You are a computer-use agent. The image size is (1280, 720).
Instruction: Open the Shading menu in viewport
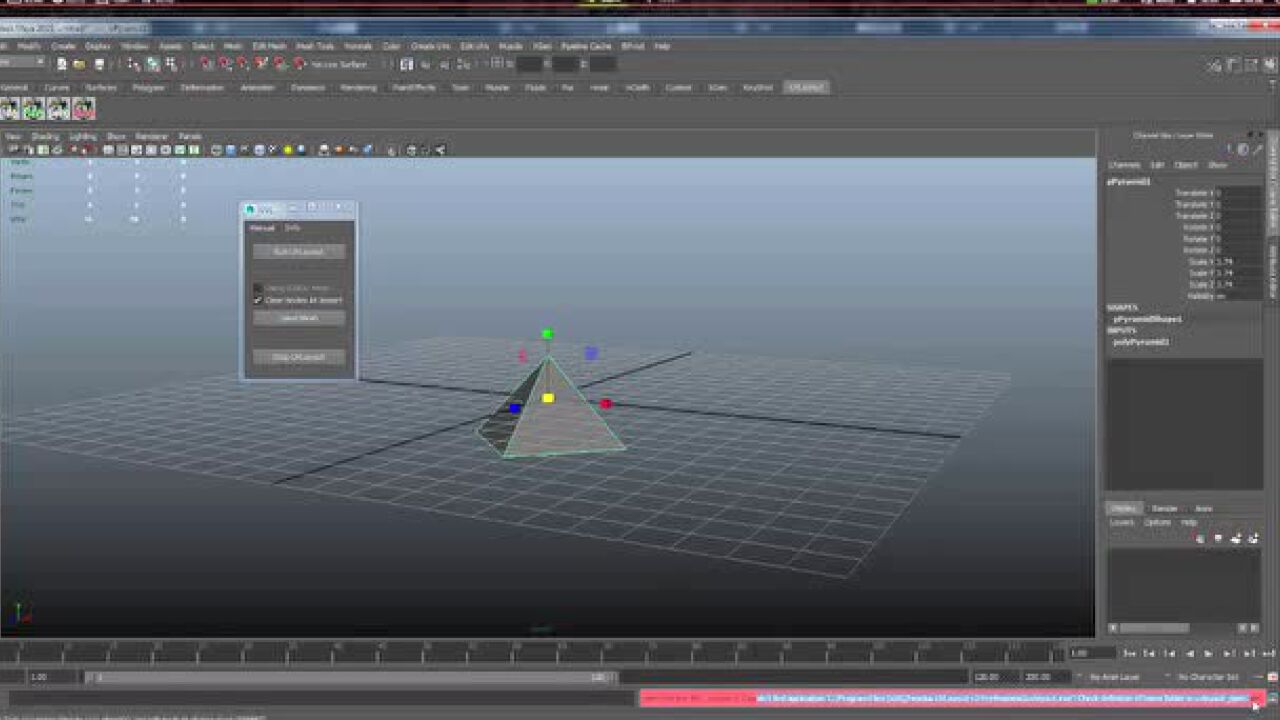click(45, 136)
